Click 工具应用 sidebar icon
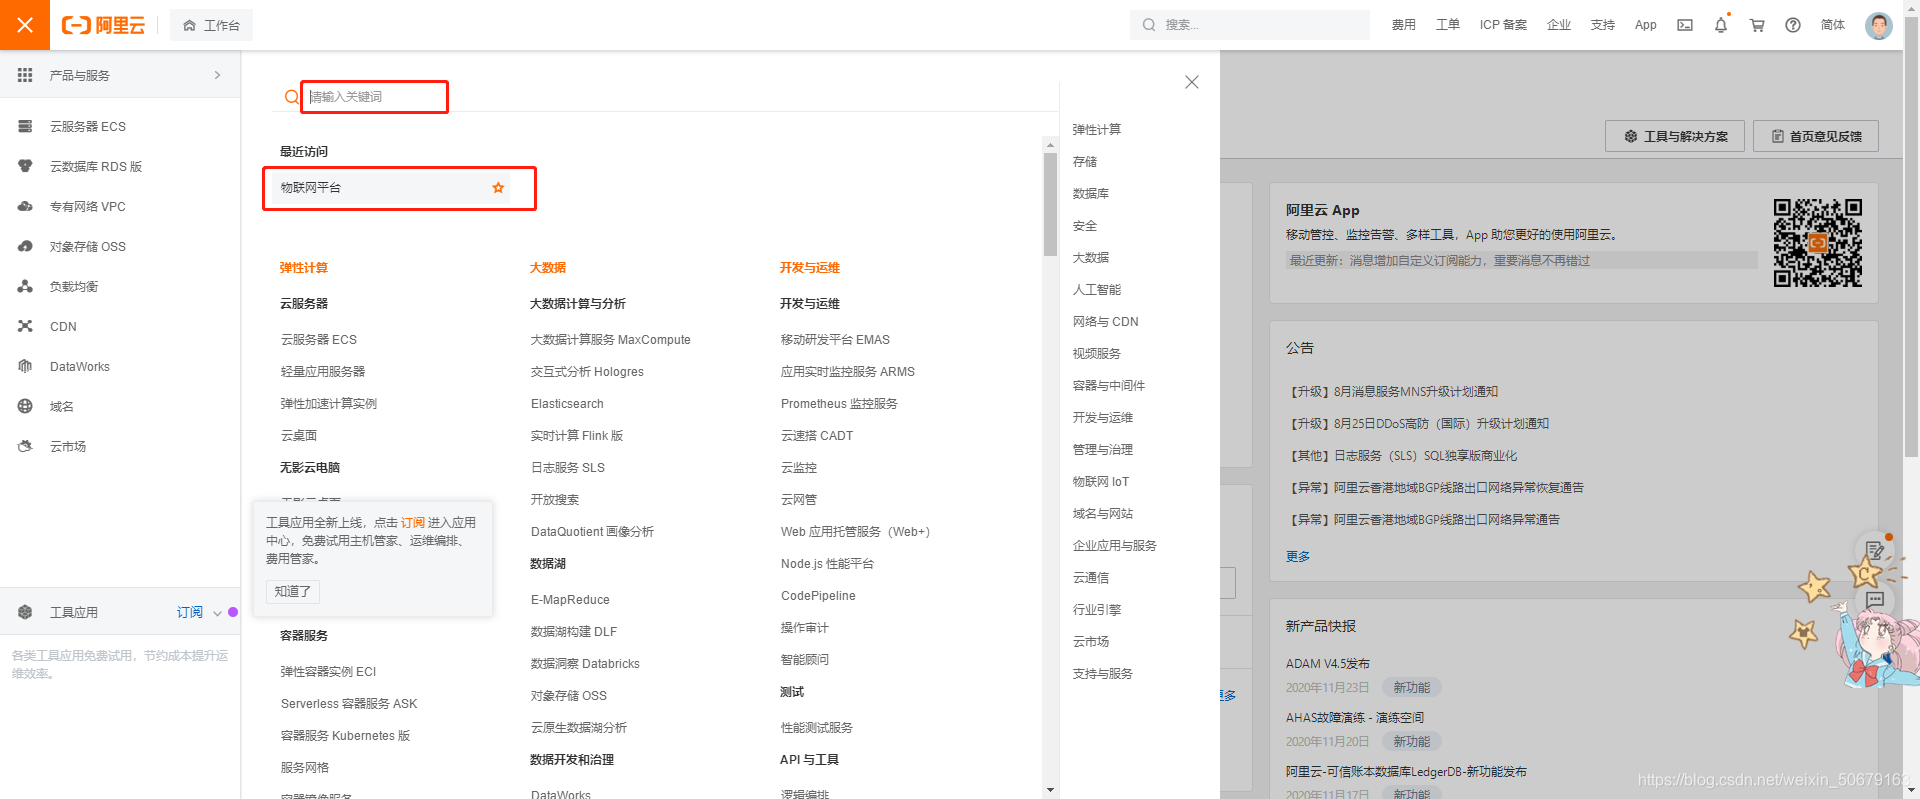The image size is (1920, 799). [x=25, y=612]
